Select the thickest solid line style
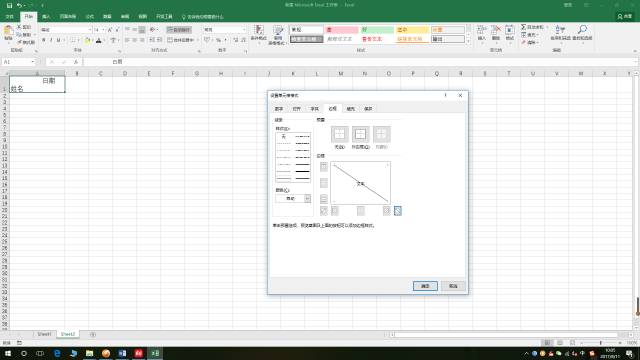 tap(302, 171)
